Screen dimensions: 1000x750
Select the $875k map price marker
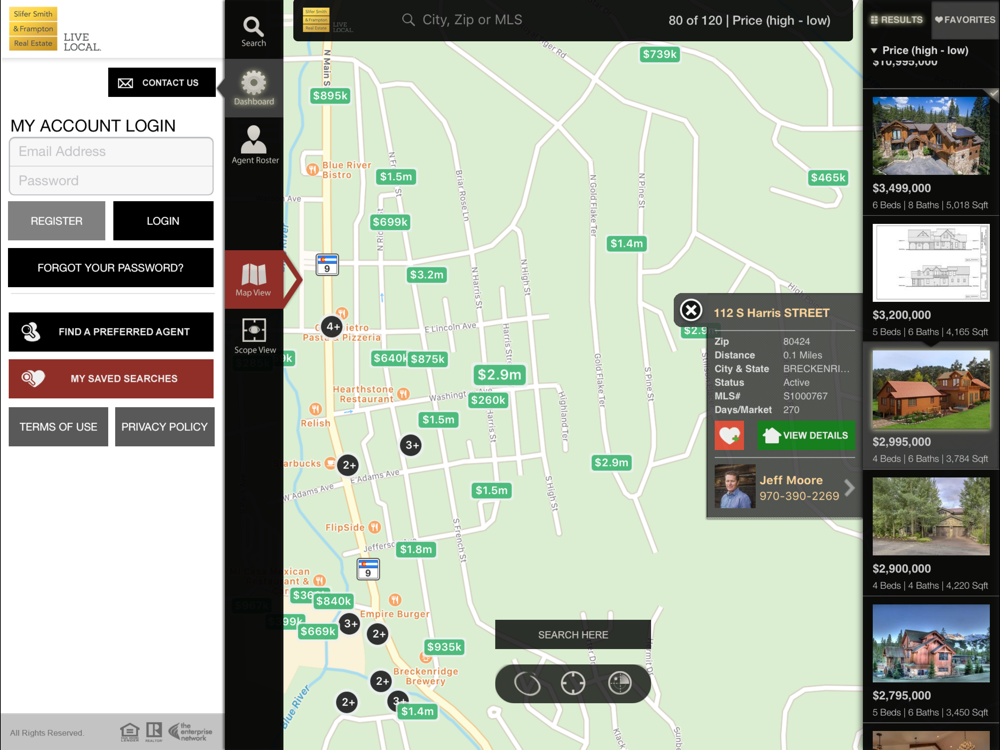click(x=427, y=359)
